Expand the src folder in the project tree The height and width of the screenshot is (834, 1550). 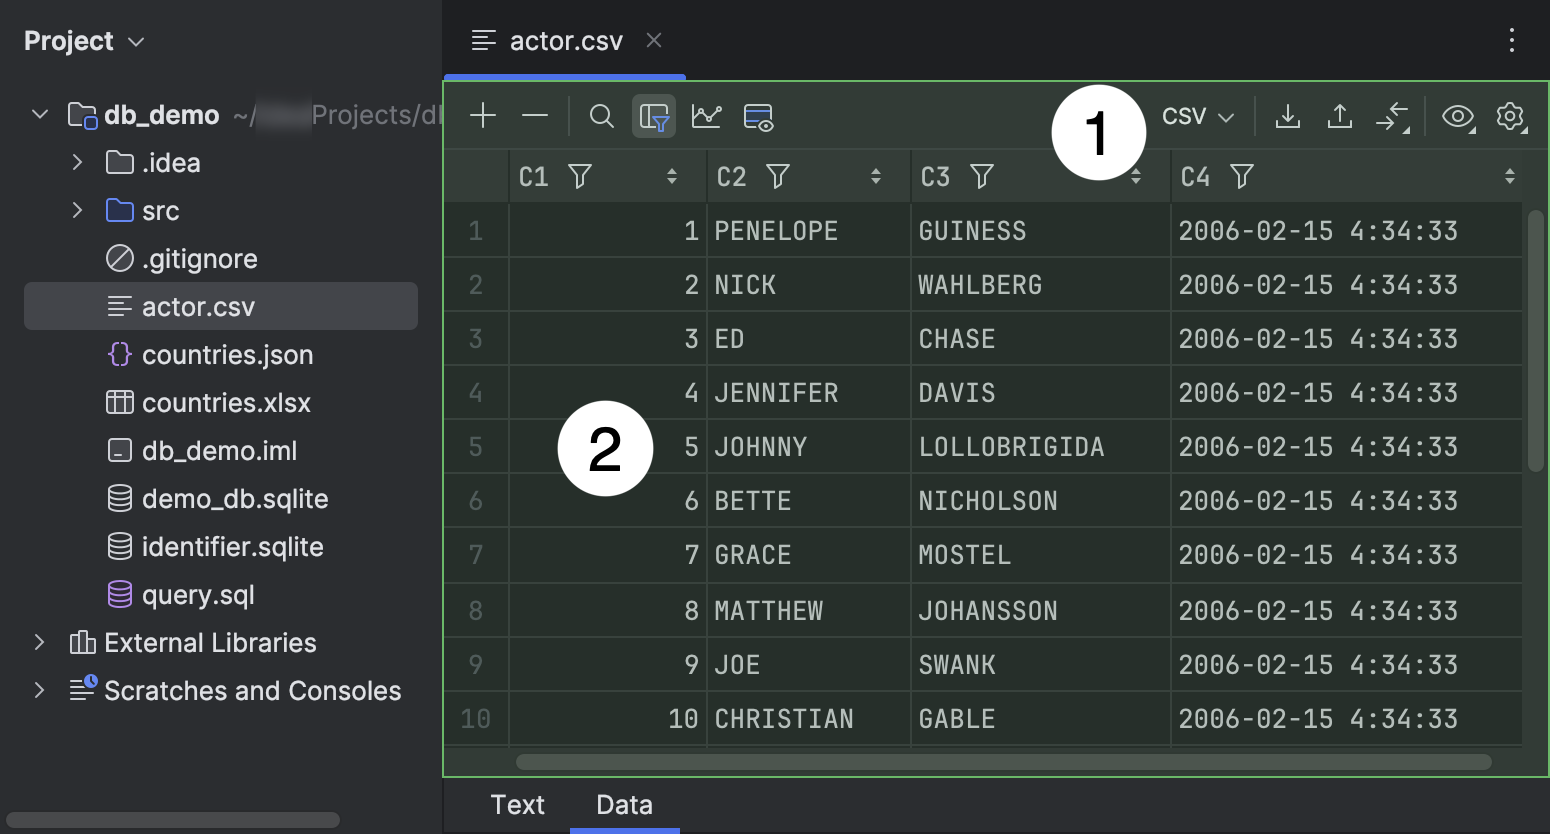pyautogui.click(x=78, y=210)
